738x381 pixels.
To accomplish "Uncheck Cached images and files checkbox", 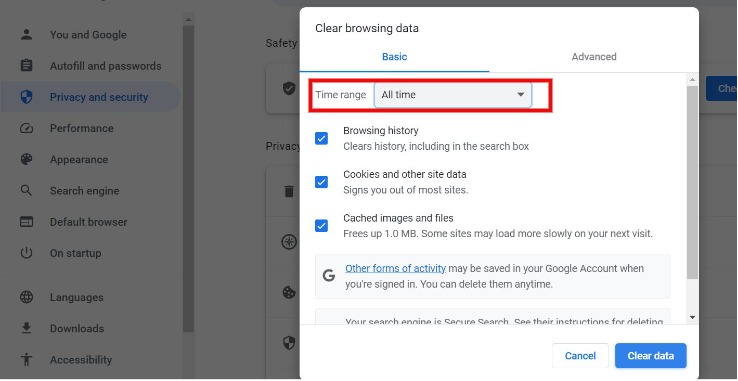I will [321, 226].
